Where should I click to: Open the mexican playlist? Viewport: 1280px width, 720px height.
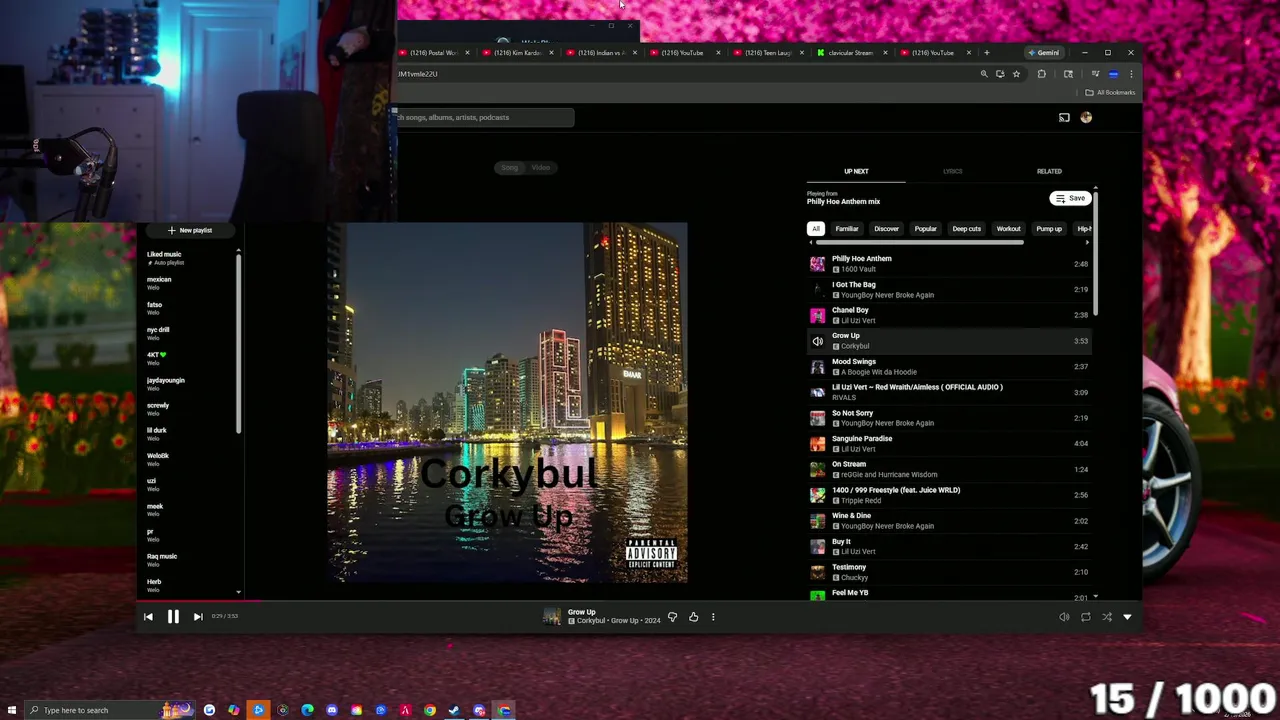[x=190, y=283]
